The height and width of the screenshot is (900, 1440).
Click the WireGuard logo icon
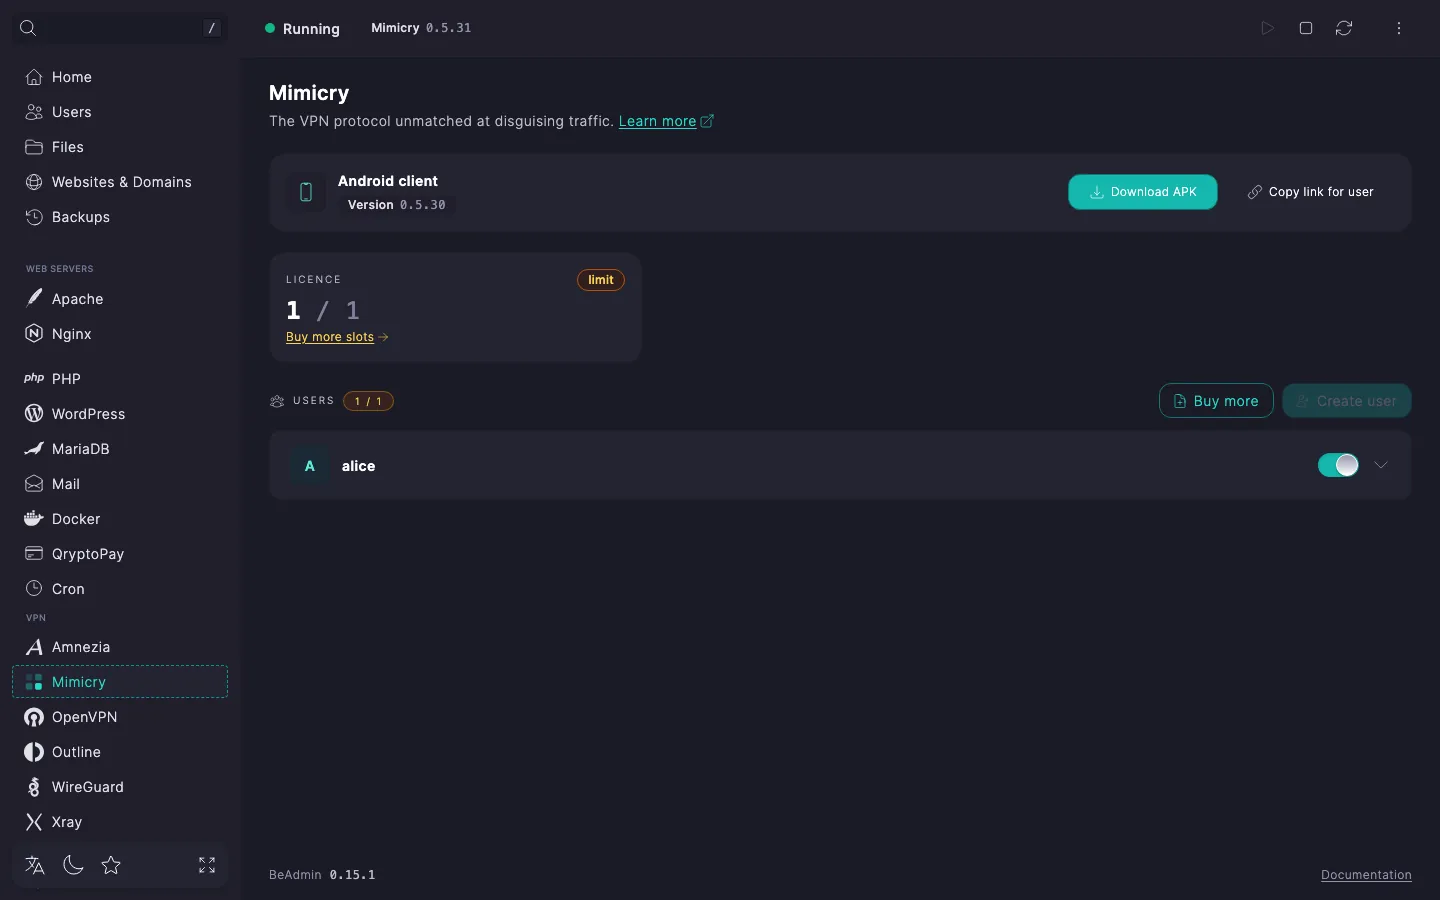34,787
